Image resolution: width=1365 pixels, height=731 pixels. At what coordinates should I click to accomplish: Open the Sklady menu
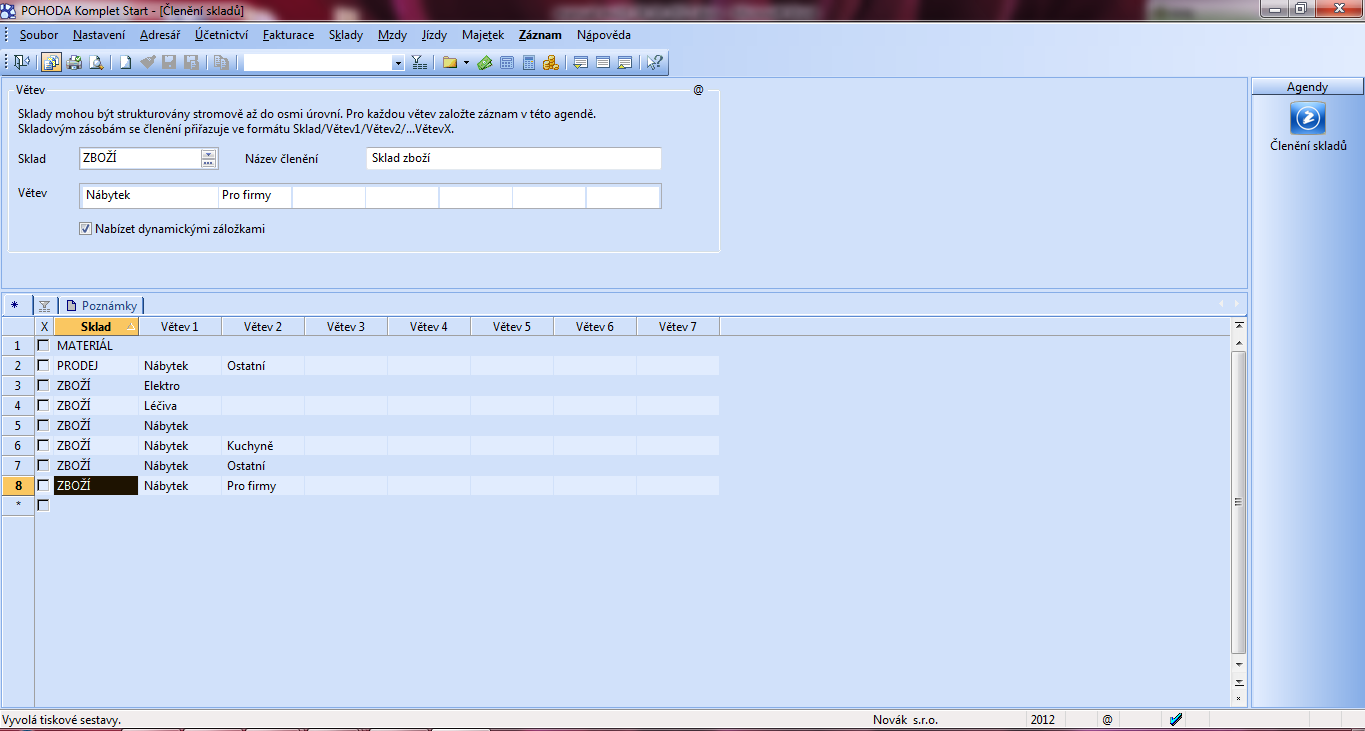[x=346, y=35]
